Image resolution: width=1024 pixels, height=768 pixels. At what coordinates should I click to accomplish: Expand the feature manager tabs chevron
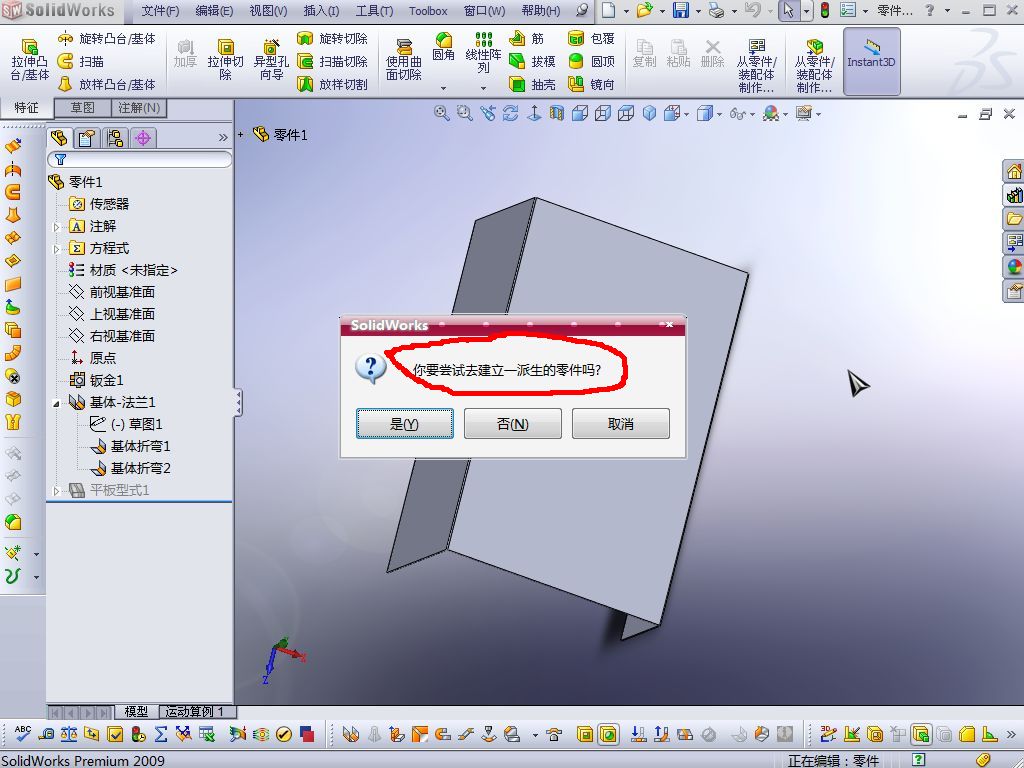tap(223, 138)
